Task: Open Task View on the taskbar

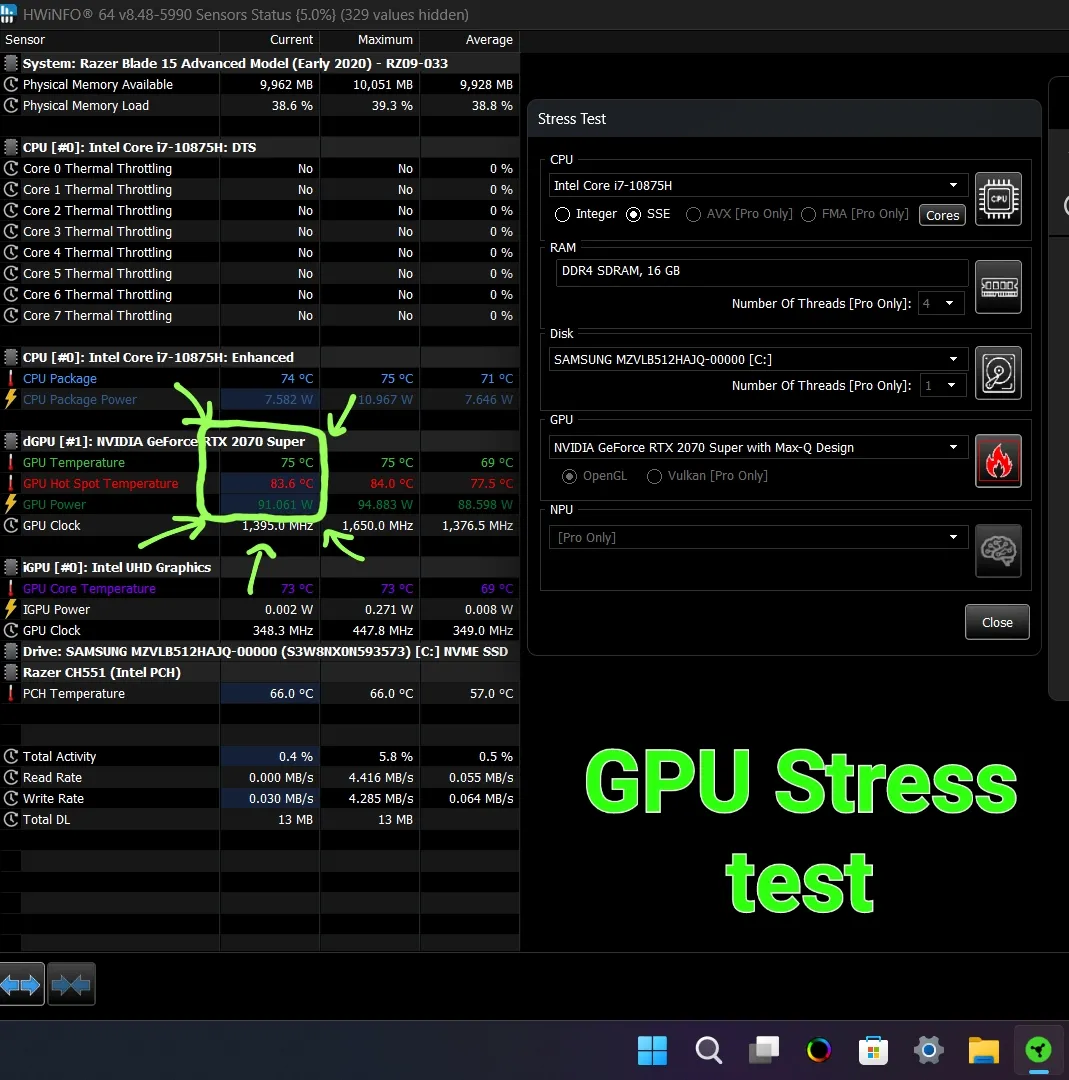Action: (764, 1050)
